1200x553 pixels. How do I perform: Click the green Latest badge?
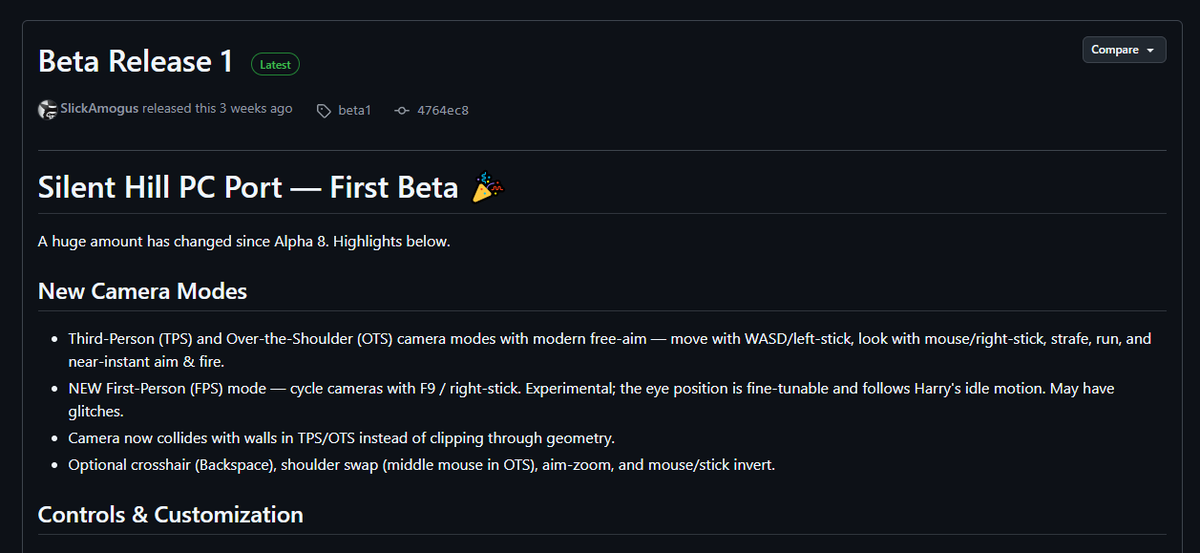click(x=275, y=64)
